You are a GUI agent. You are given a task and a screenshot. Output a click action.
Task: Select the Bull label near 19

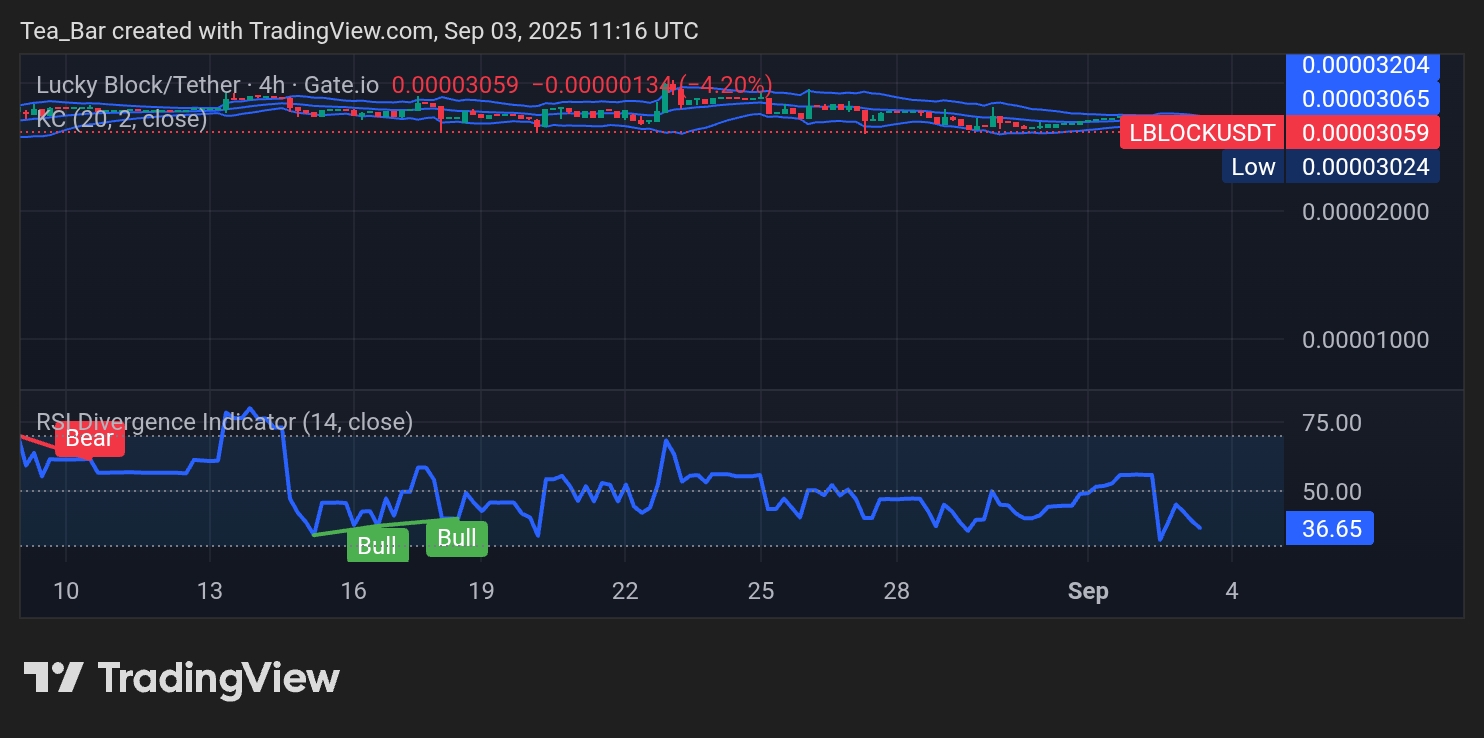[x=457, y=538]
